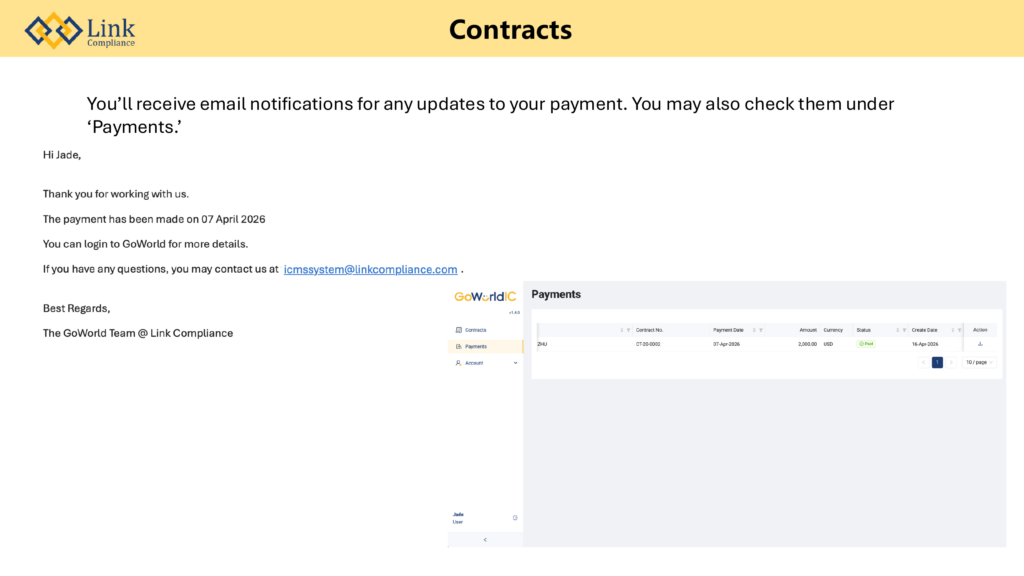Click the GoWorldIC logo
The height and width of the screenshot is (576, 1024).
[x=485, y=297]
